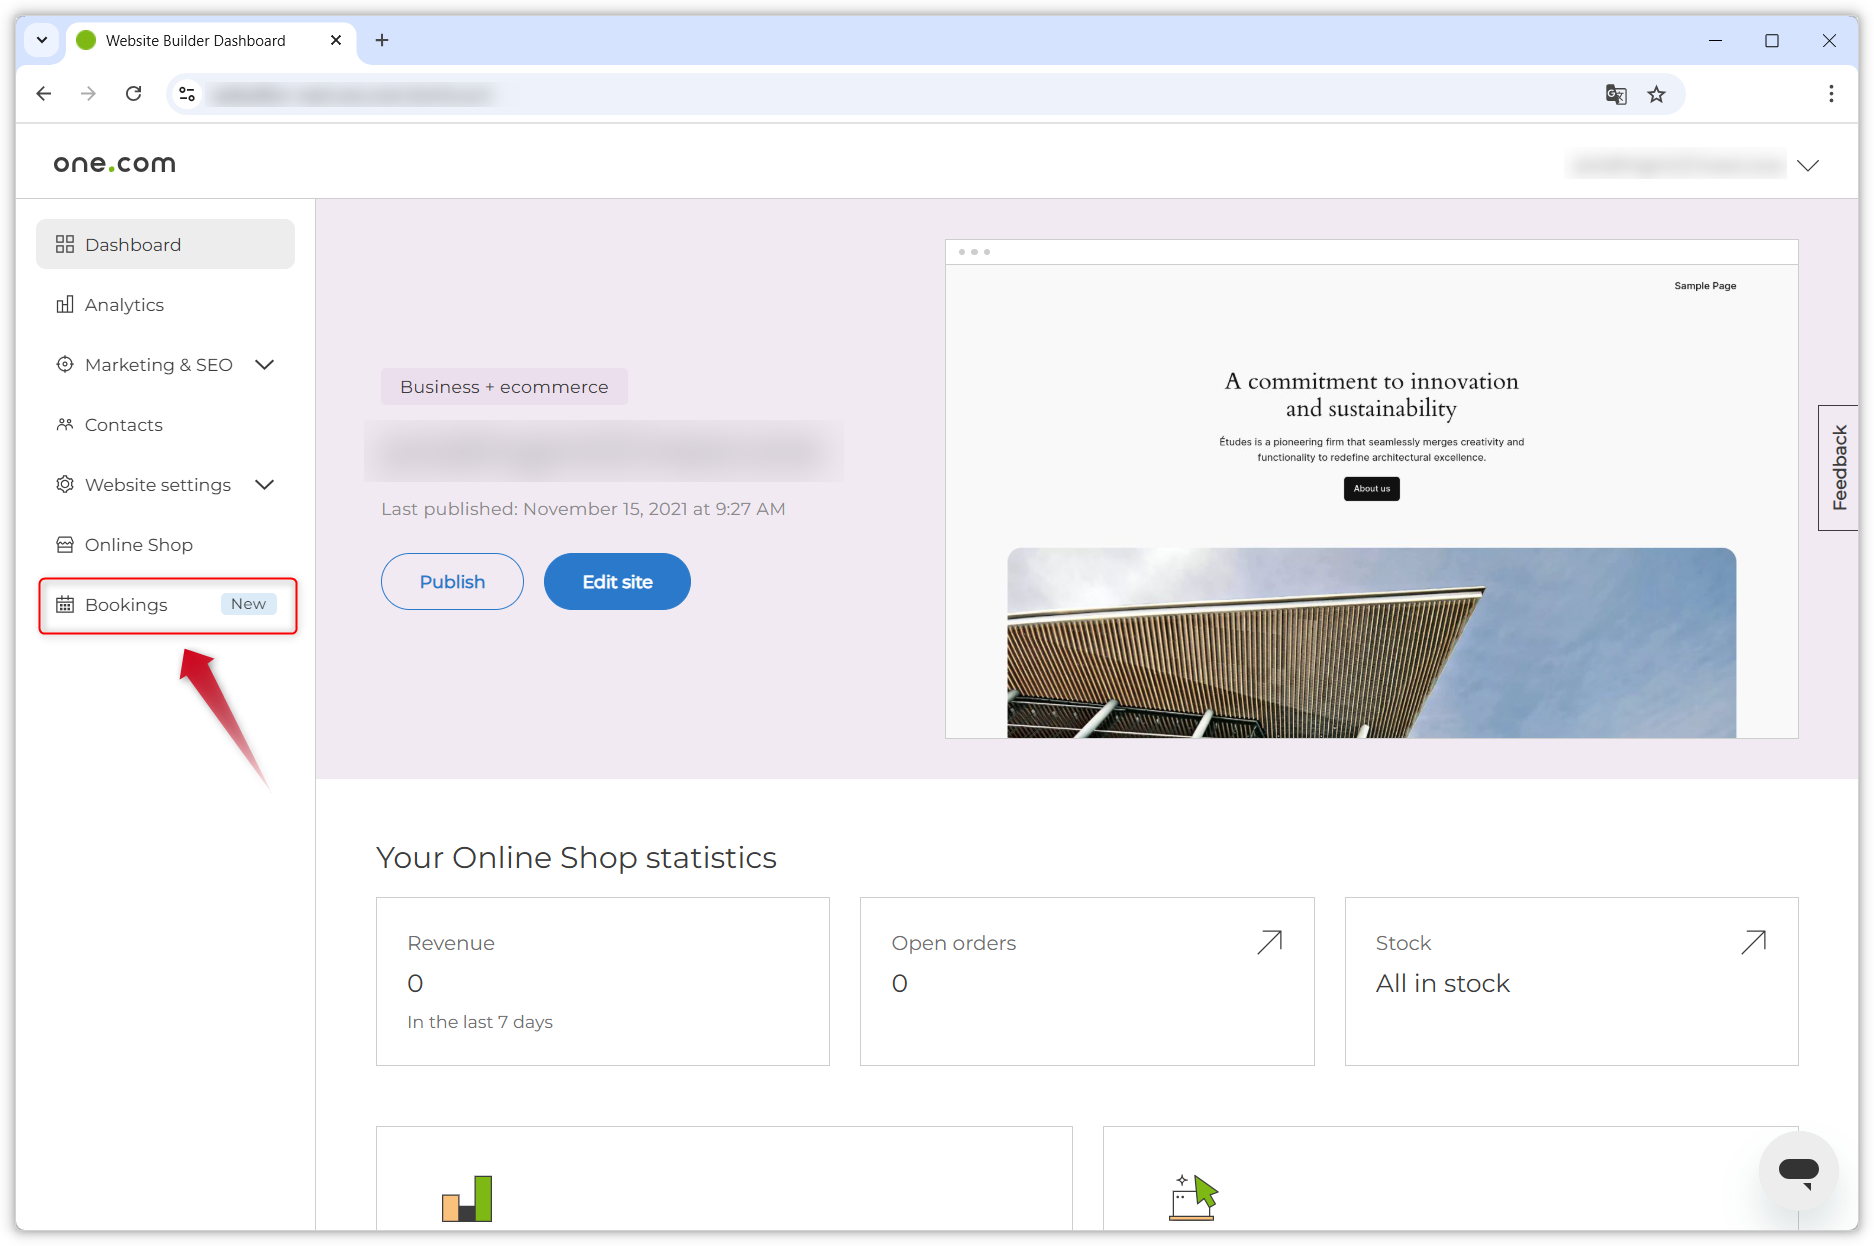Click the one.com logo
Viewport: 1874px width, 1246px height.
tap(114, 163)
